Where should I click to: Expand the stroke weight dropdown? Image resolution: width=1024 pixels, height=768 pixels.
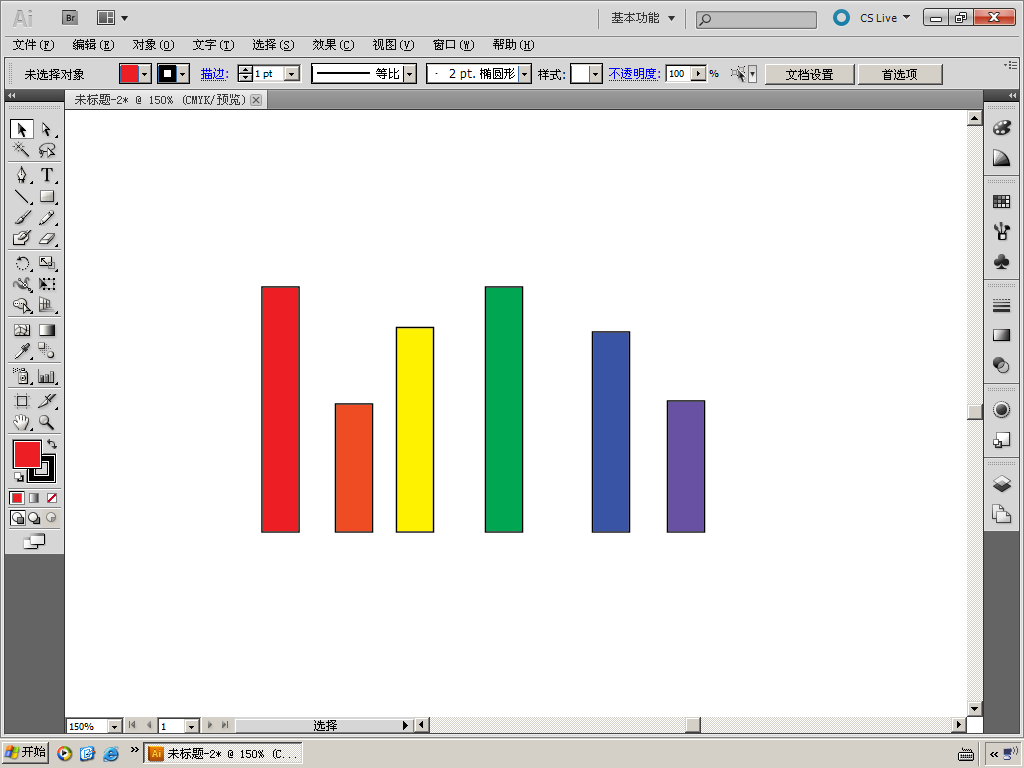coord(293,74)
